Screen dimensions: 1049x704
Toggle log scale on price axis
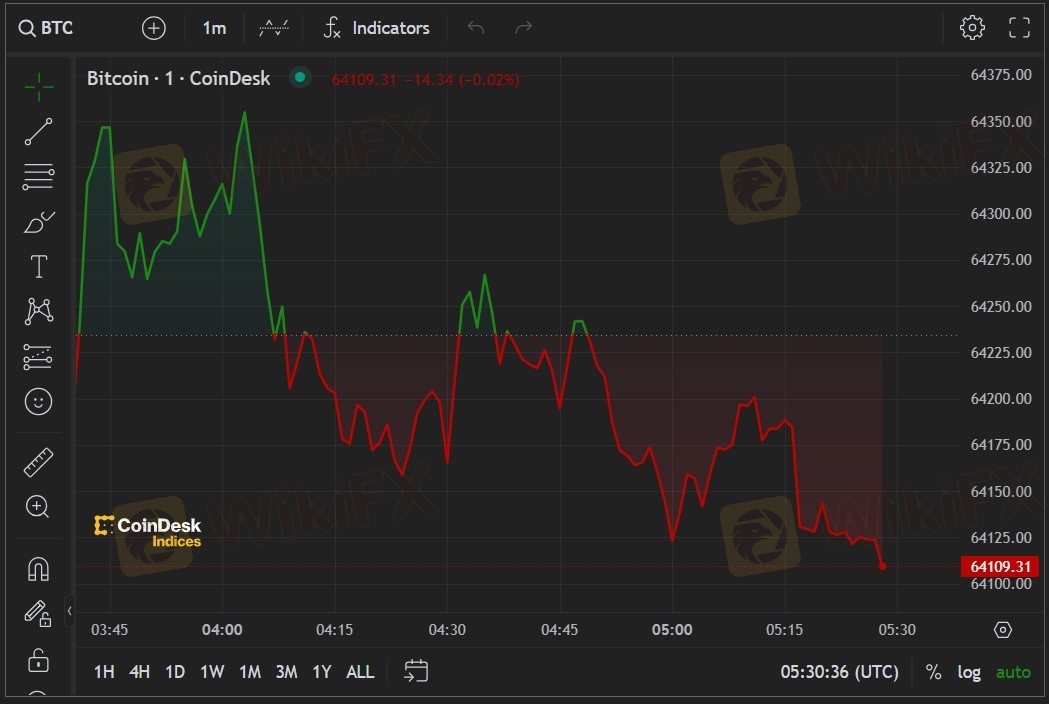point(969,672)
